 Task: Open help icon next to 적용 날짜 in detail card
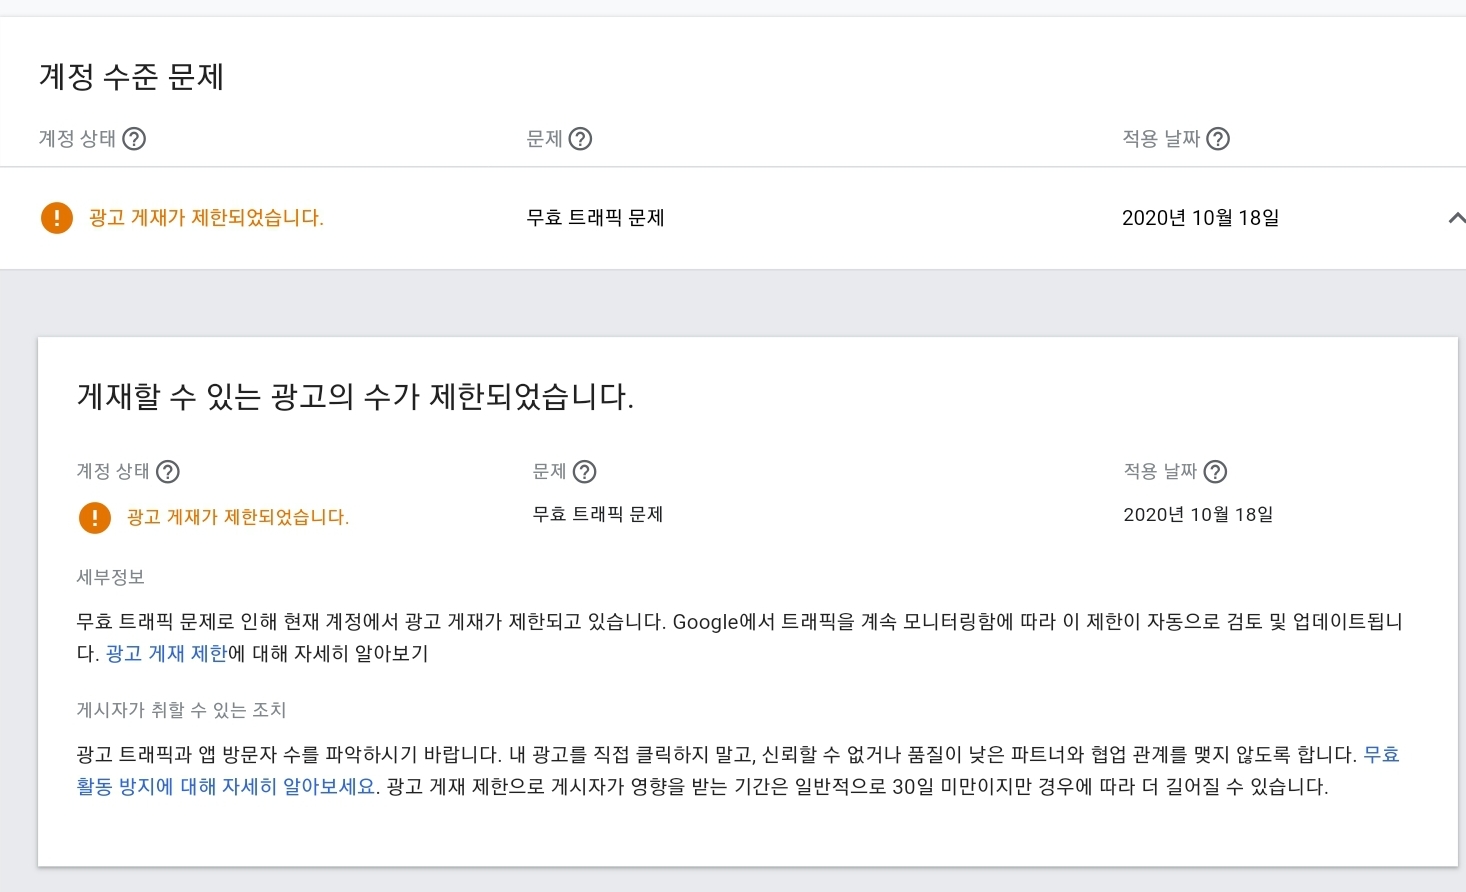click(1215, 472)
